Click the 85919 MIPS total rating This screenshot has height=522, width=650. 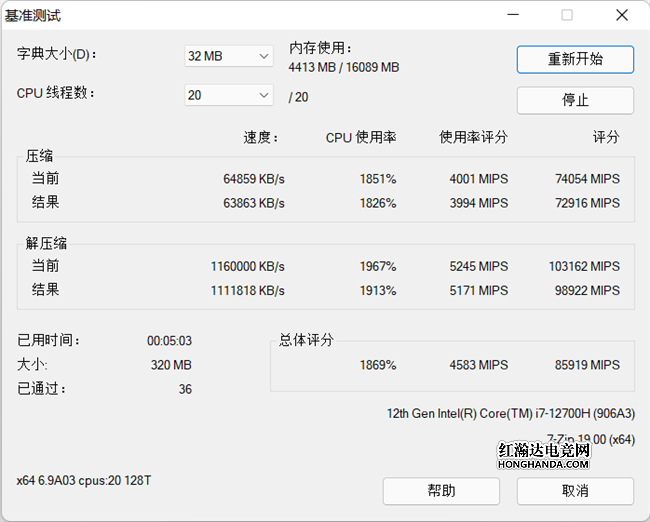tap(587, 365)
